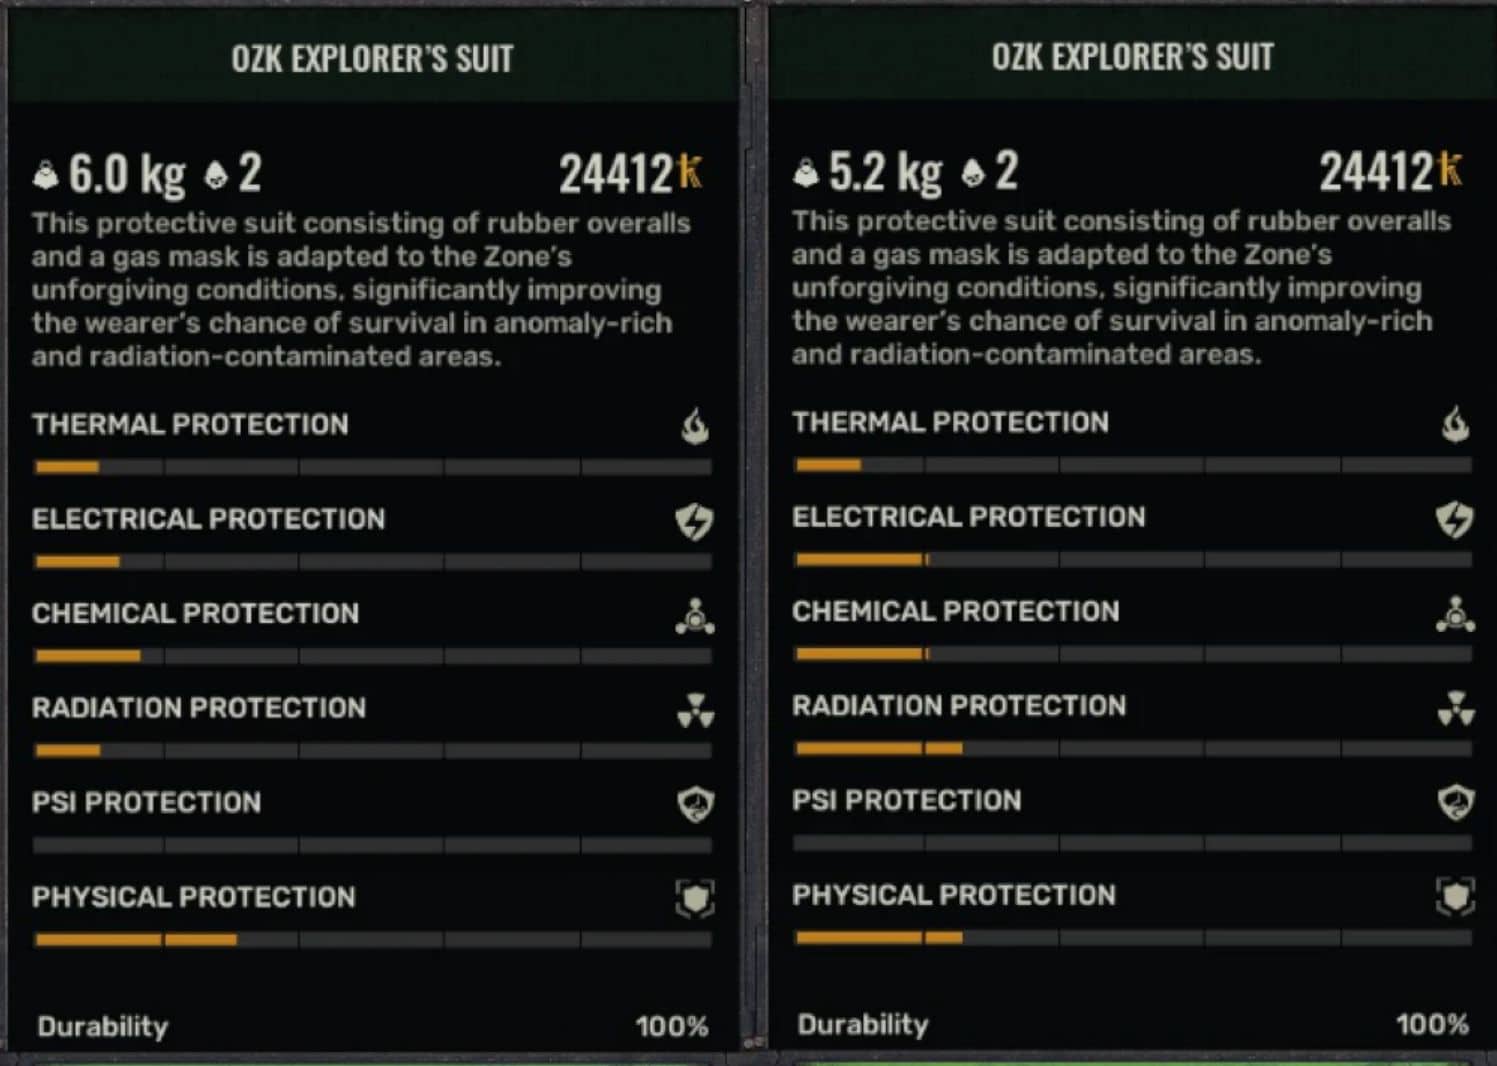This screenshot has width=1497, height=1066.
Task: Click the radiation trefoil icon in right panel
Action: pos(1455,708)
